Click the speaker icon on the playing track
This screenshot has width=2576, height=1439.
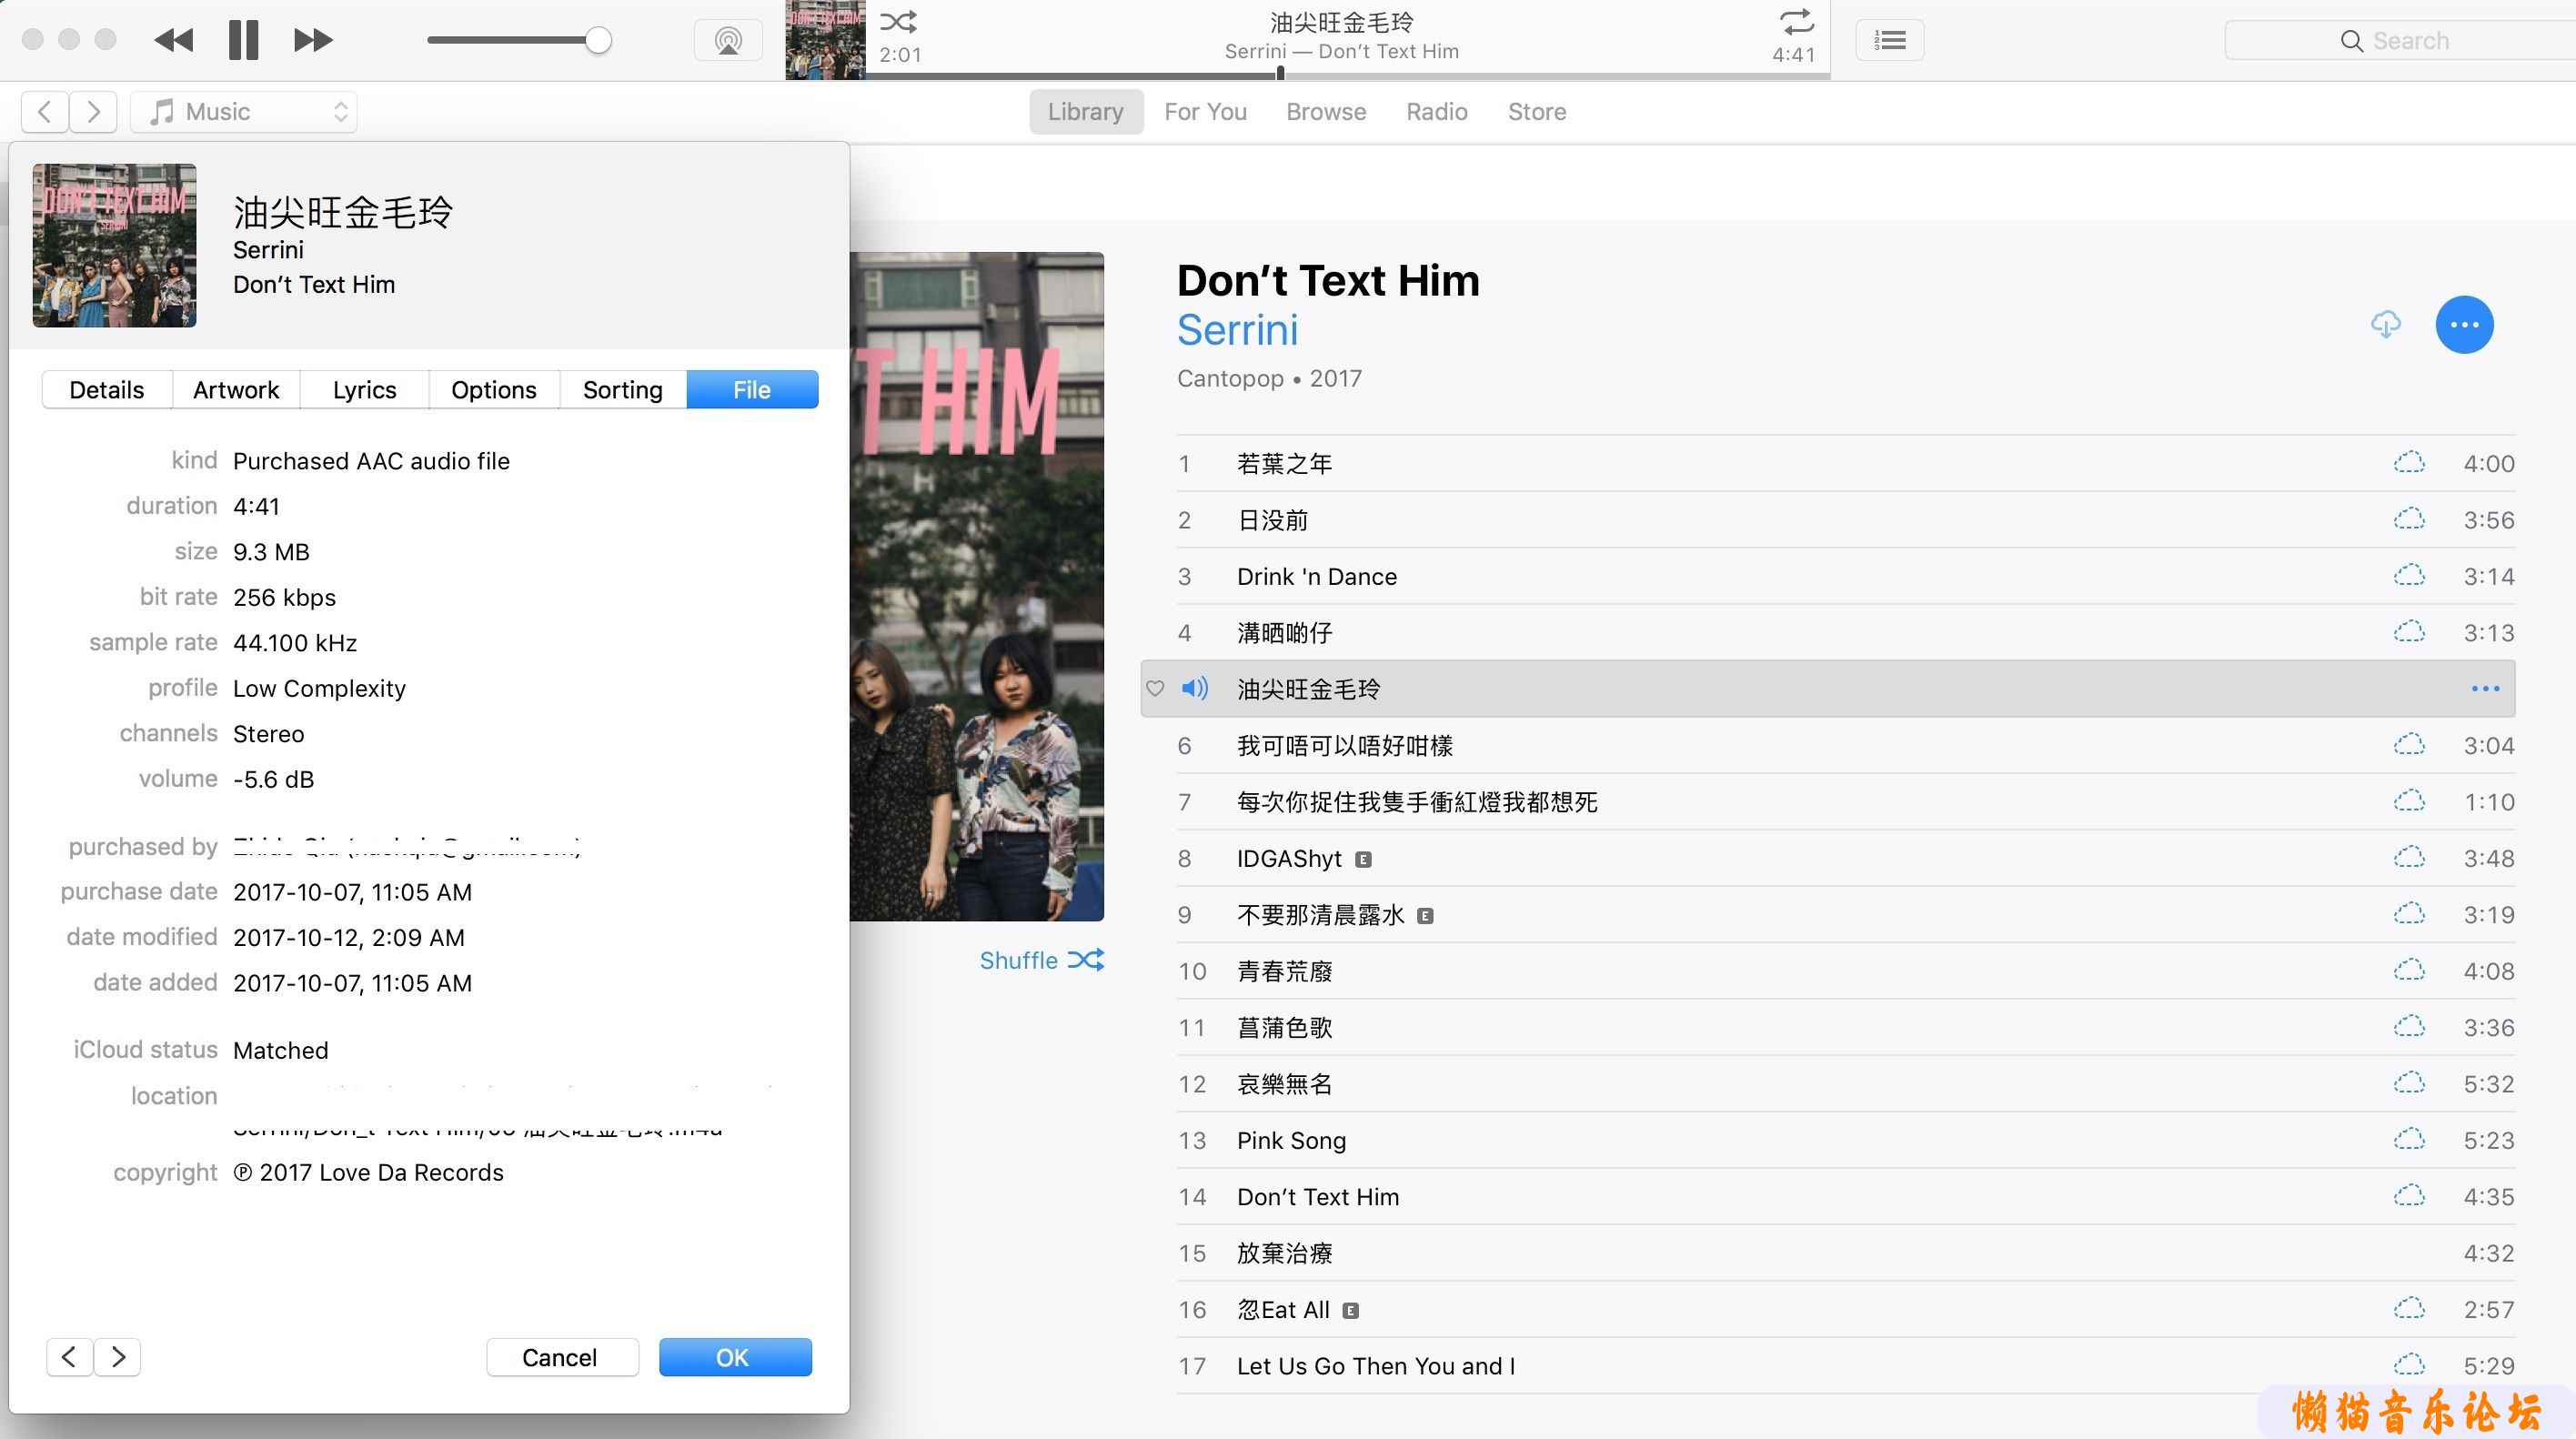[1195, 688]
